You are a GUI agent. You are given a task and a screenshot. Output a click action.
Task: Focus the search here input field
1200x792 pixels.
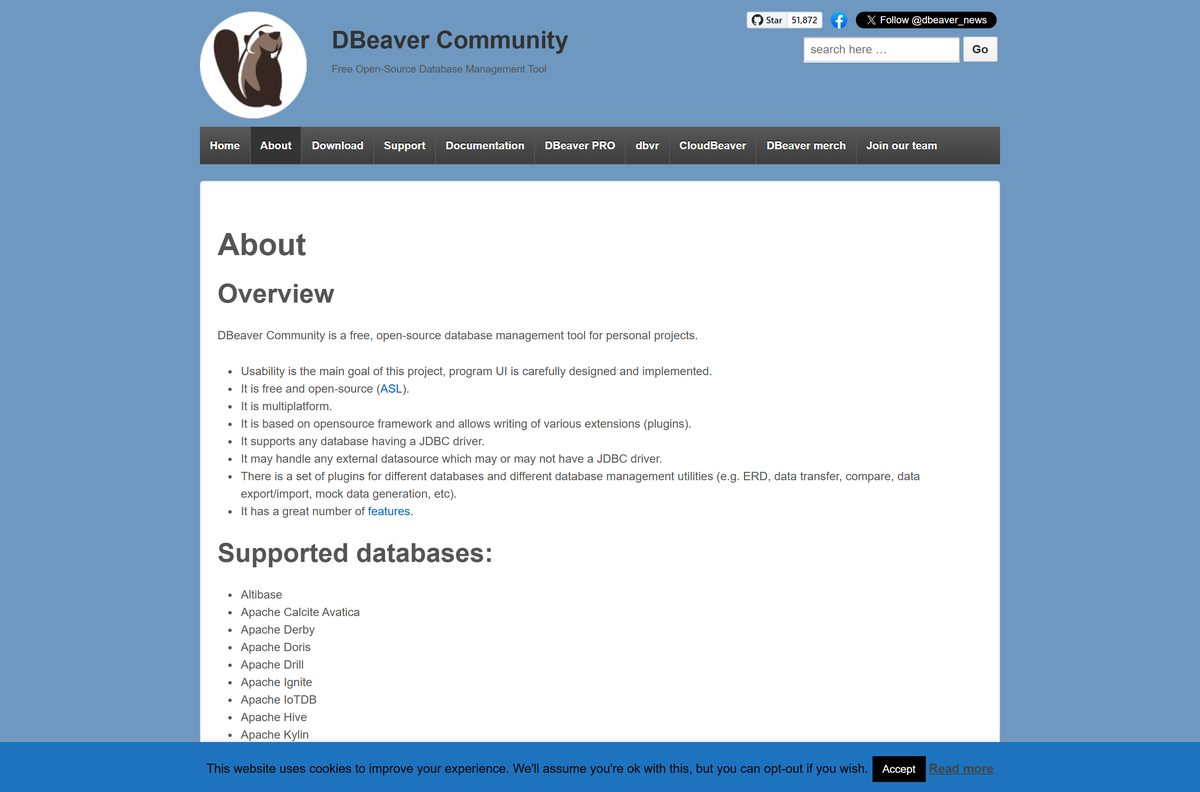coord(881,49)
